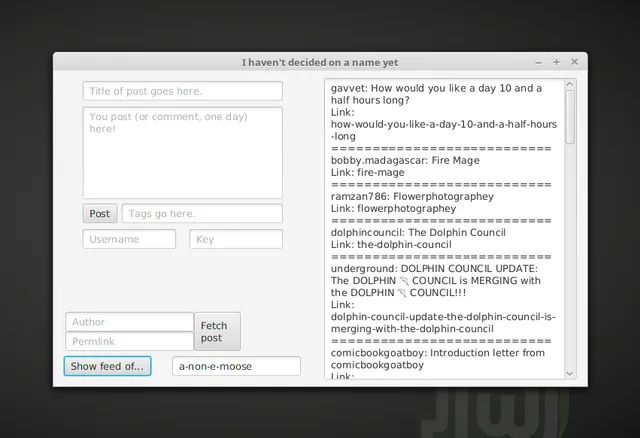The height and width of the screenshot is (438, 640).
Task: Click the 'underground: DOLPHIN COUNCIL UPDATE:' line
Action: [x=434, y=269]
